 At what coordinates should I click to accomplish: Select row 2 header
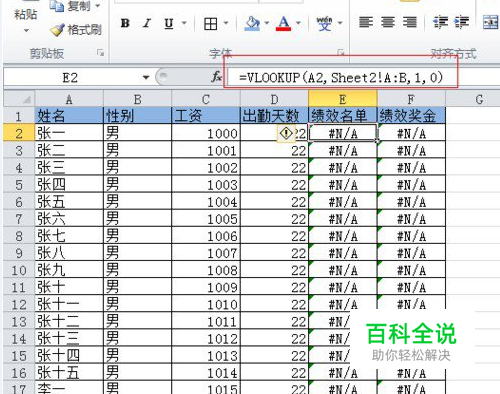click(x=19, y=133)
